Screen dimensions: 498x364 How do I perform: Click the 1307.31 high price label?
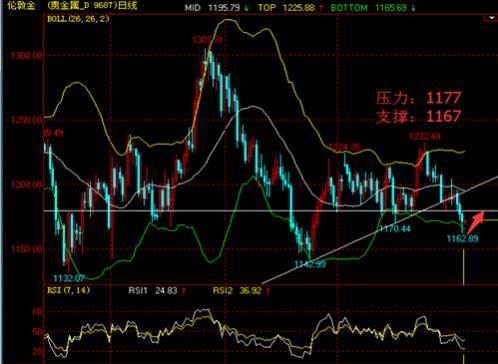click(x=207, y=40)
